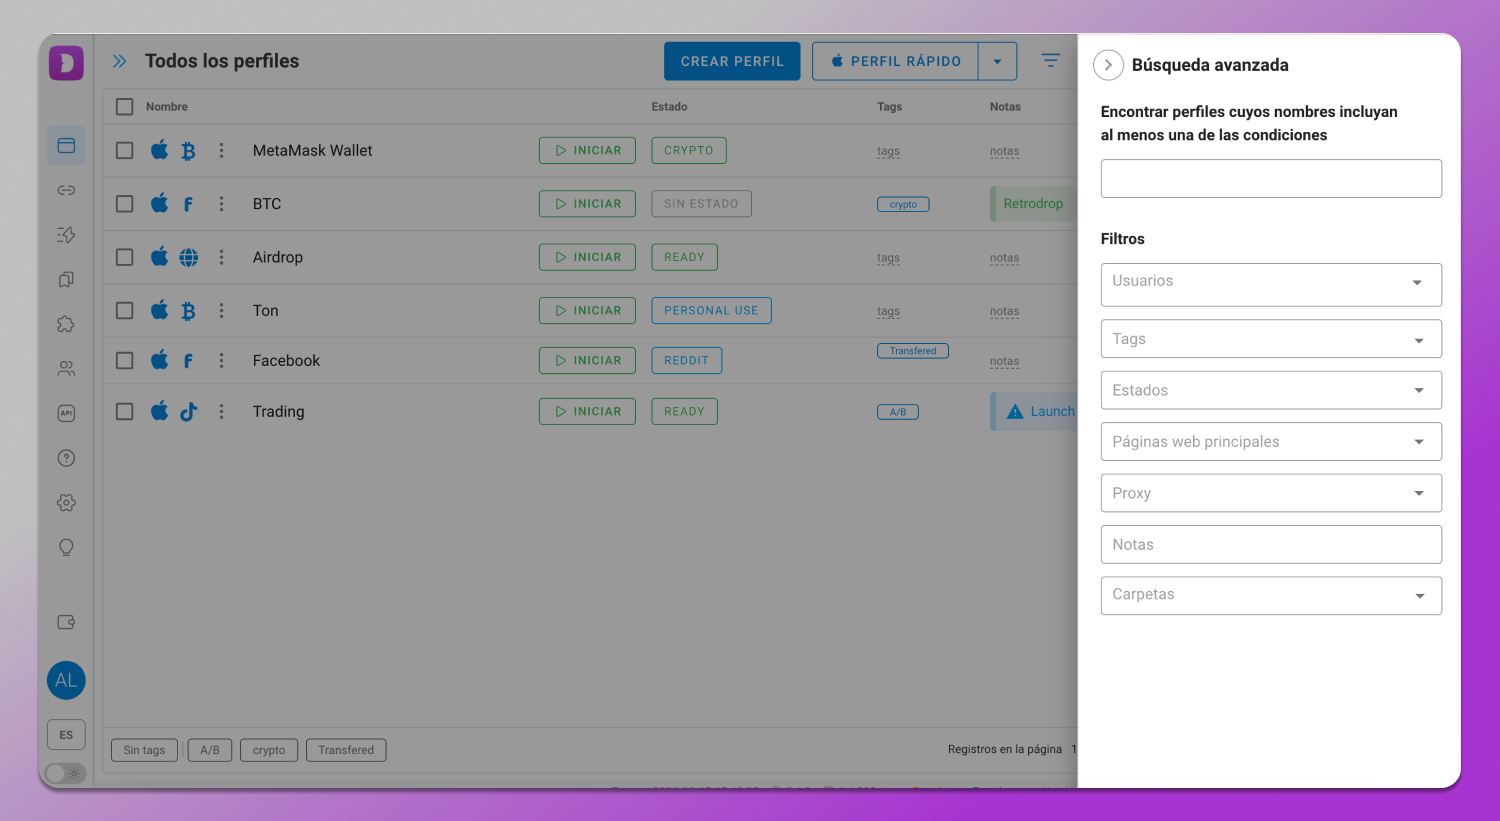Select the Sin tags filter at bottom
The image size is (1500, 821).
(144, 750)
